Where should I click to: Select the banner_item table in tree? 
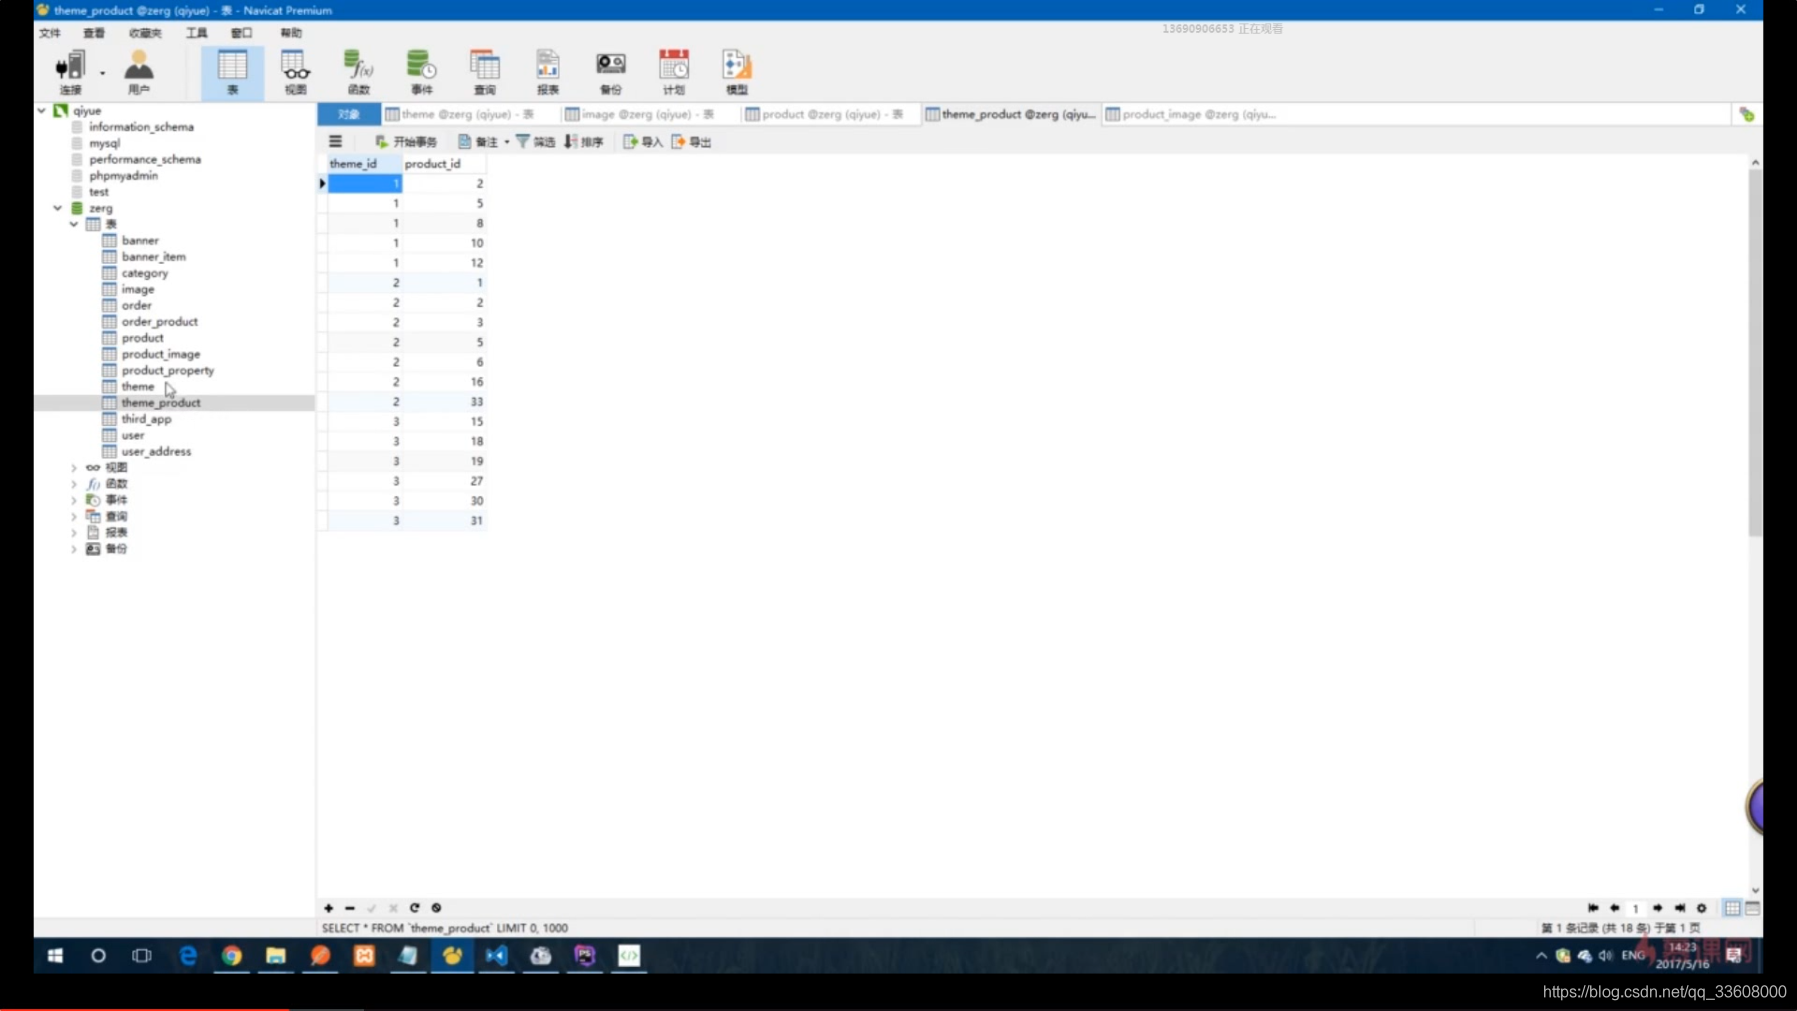coord(153,257)
